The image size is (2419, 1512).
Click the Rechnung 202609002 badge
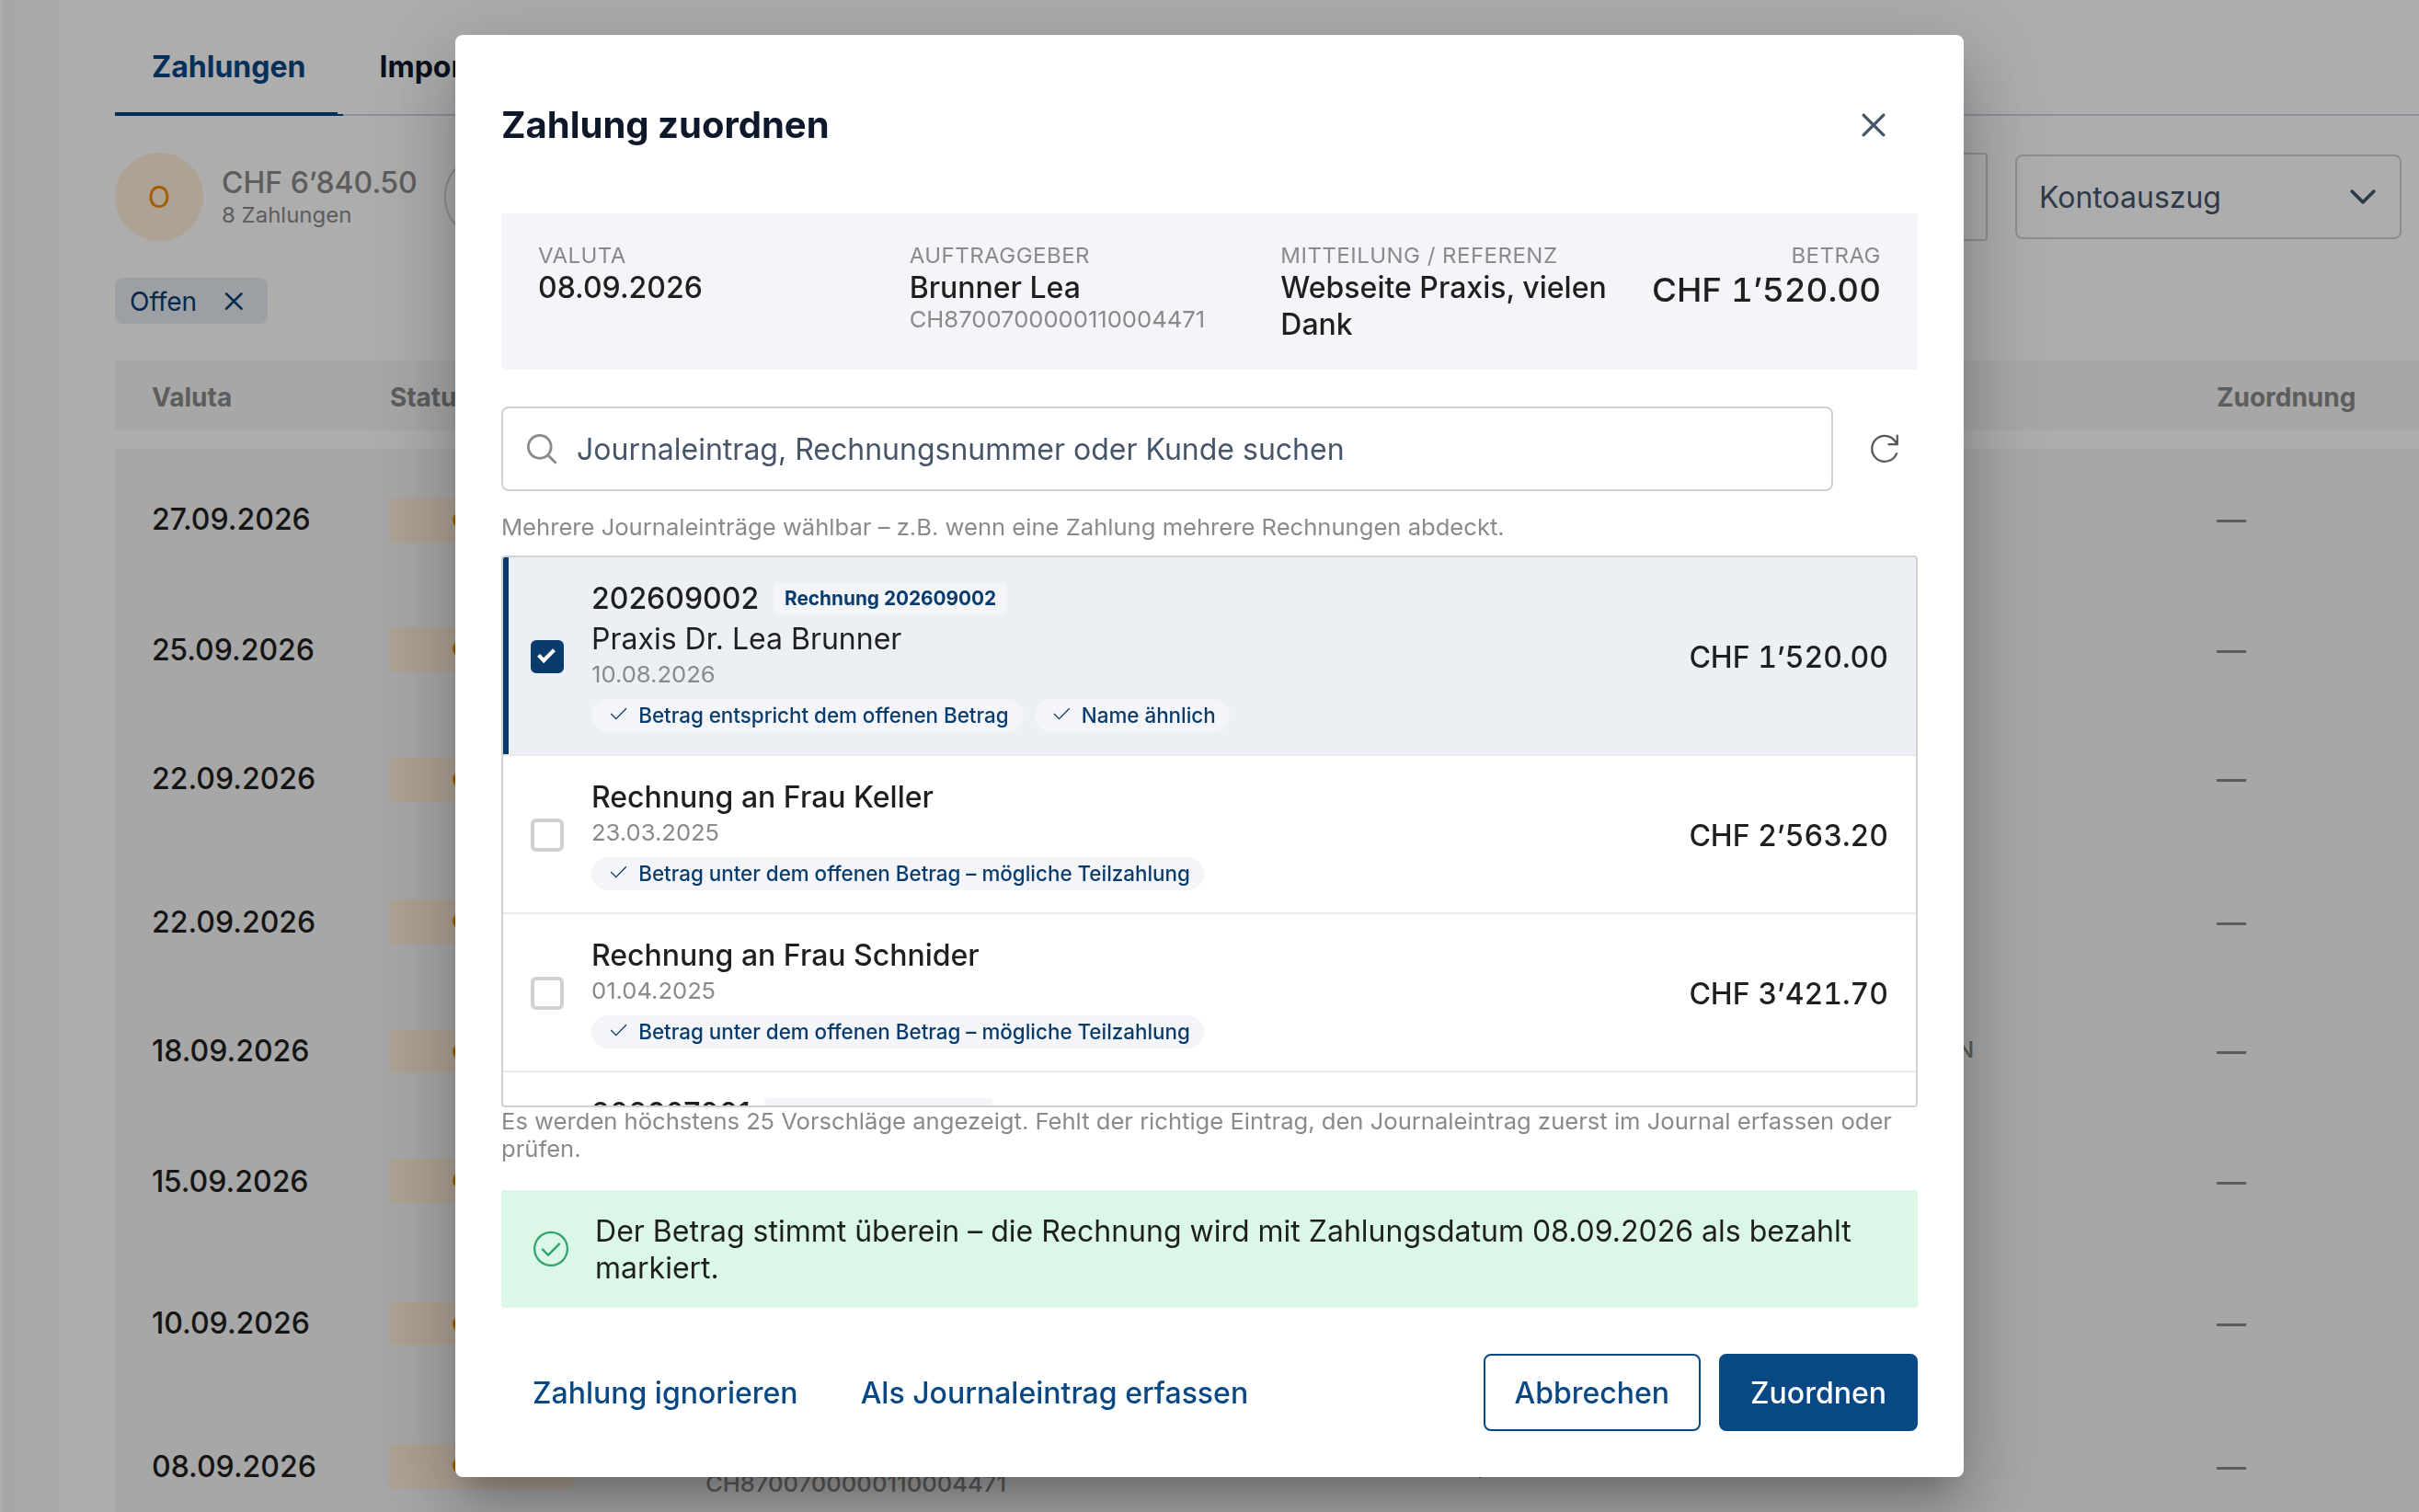(889, 598)
